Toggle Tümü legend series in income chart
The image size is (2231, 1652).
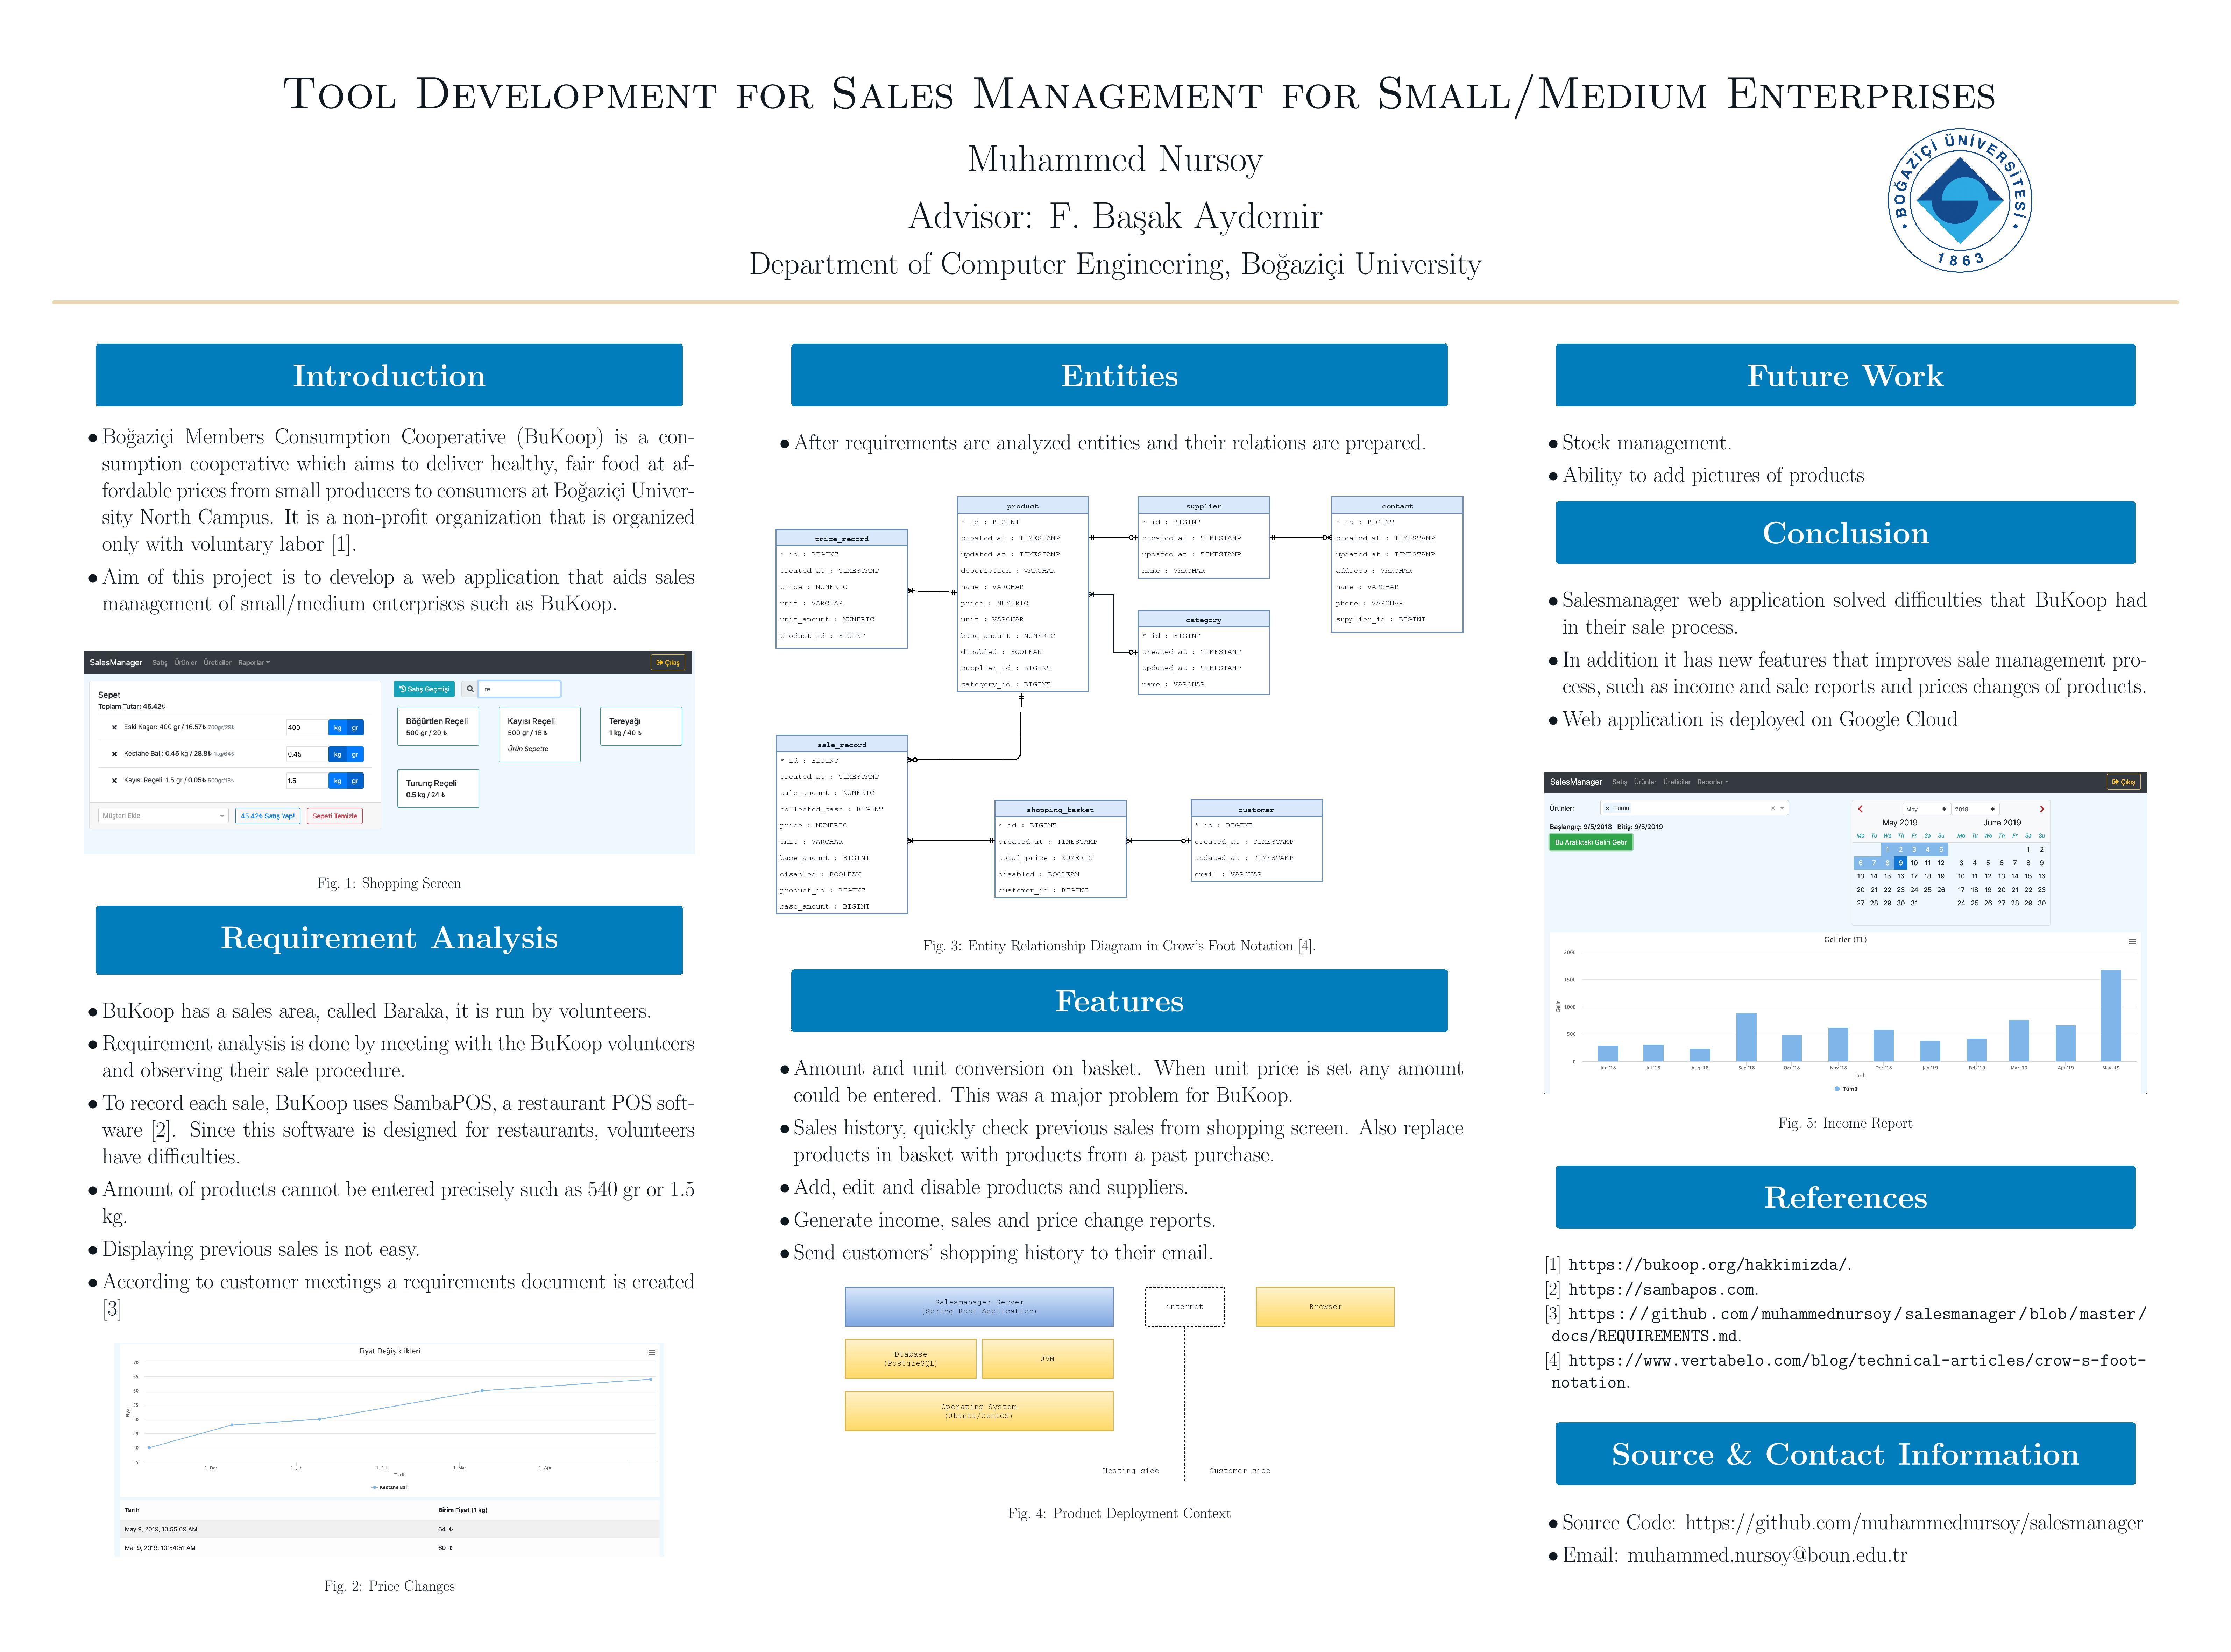(1845, 1089)
